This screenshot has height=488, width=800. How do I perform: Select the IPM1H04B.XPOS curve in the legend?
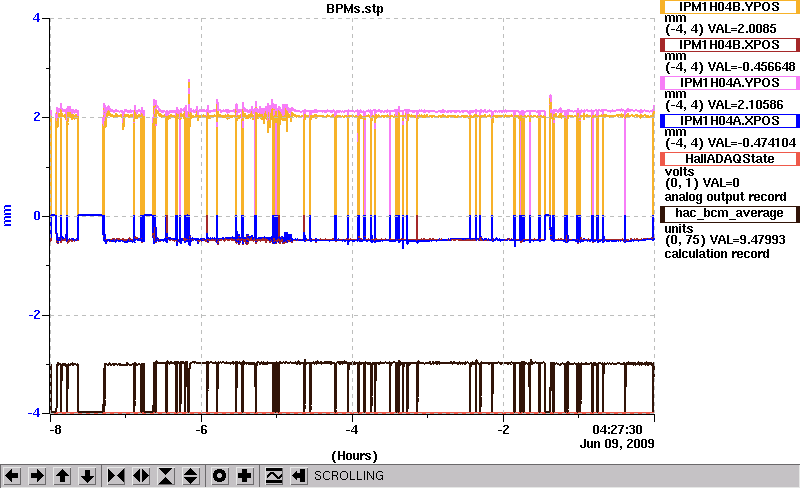click(730, 45)
